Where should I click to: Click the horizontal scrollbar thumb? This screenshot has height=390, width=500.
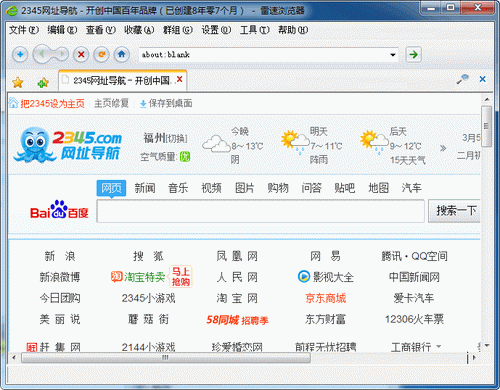pos(166,358)
